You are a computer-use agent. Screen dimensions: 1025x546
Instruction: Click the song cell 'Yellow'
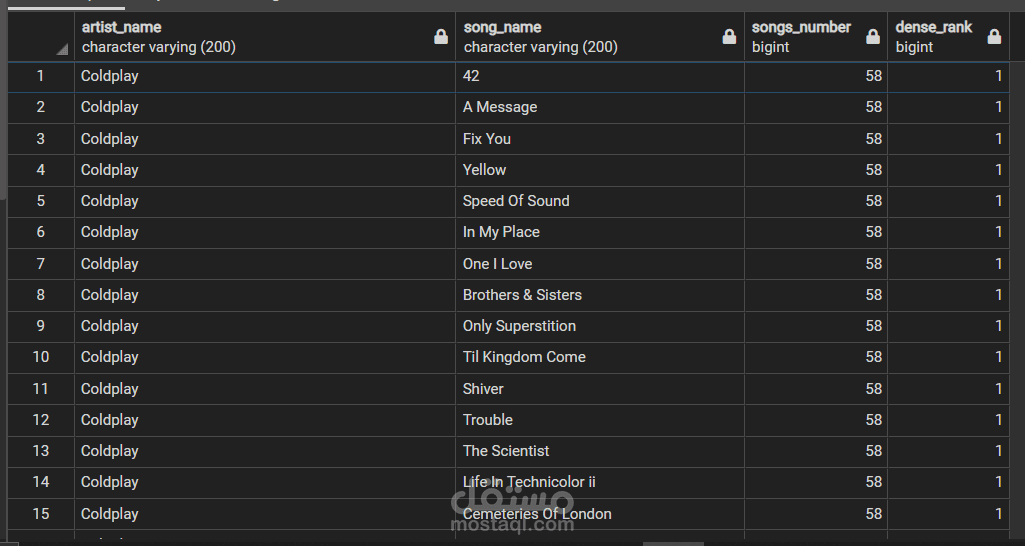pyautogui.click(x=599, y=170)
